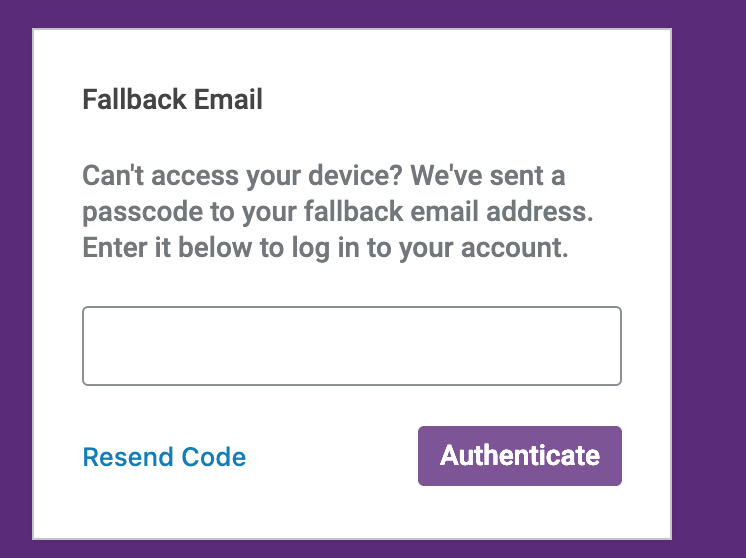Viewport: 746px width, 558px height.
Task: Click the passcode input field
Action: pyautogui.click(x=352, y=346)
